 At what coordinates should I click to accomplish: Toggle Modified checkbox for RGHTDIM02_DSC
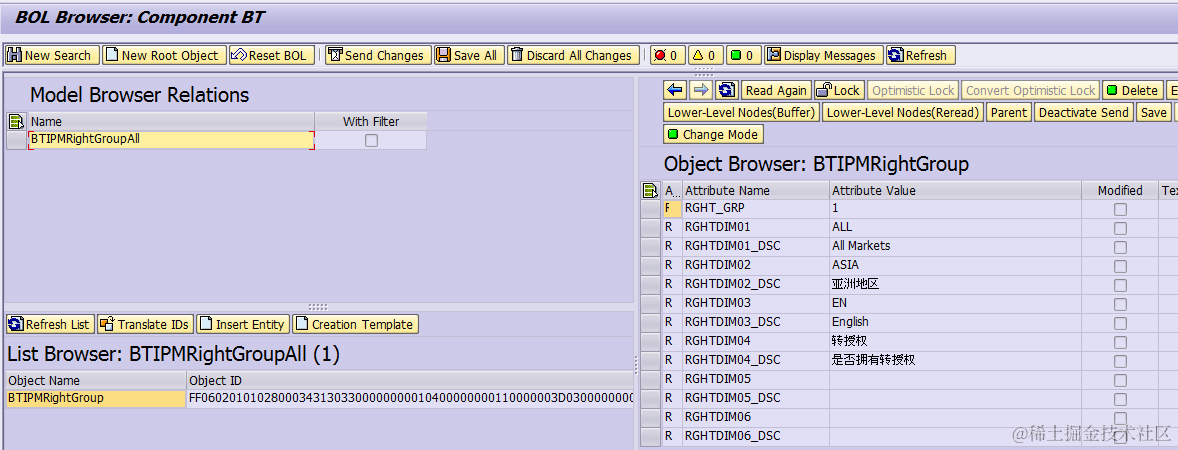pyautogui.click(x=1120, y=285)
